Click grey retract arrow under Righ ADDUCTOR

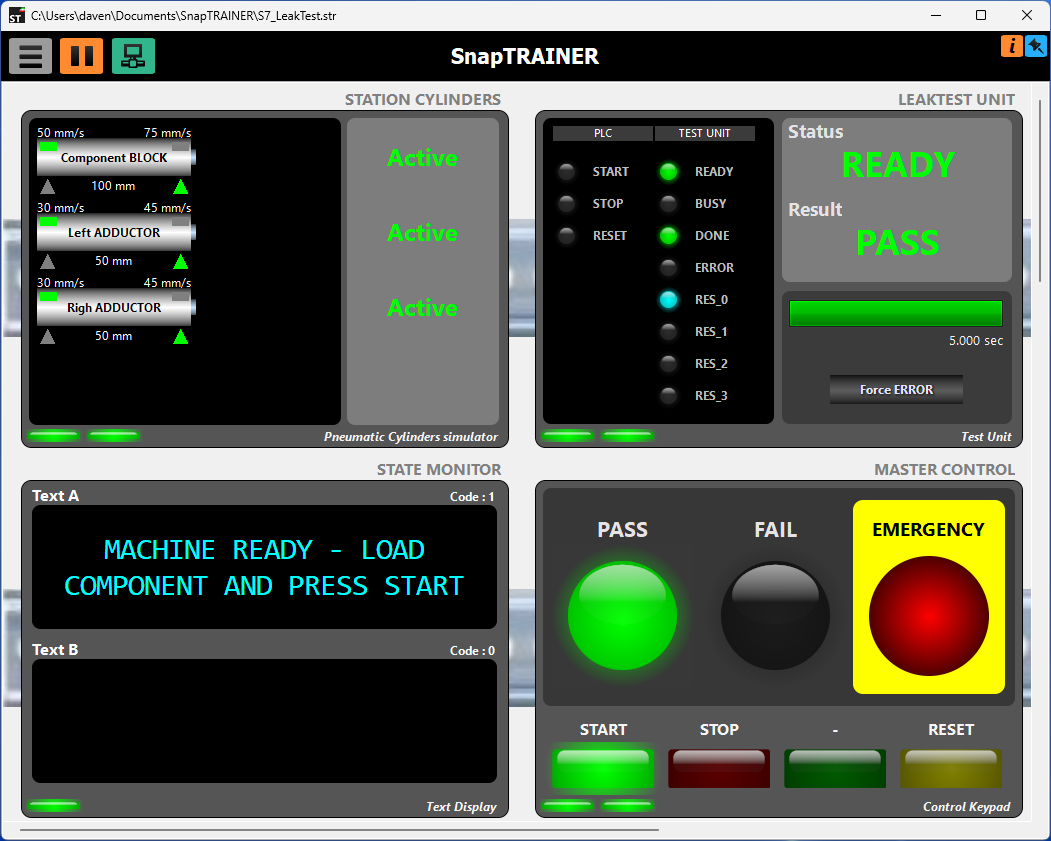[x=48, y=336]
